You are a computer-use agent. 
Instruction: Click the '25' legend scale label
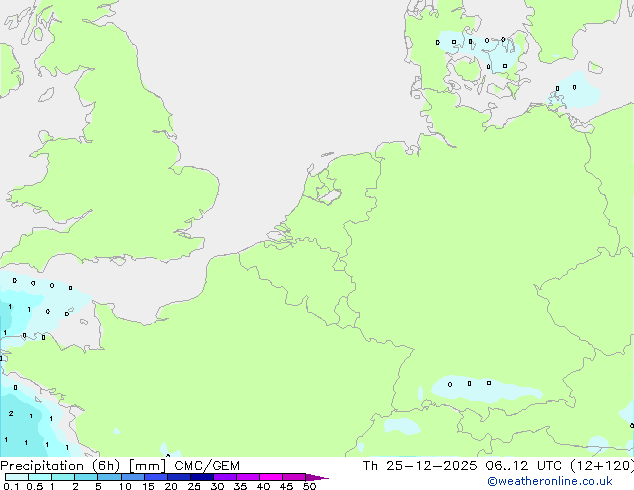pos(194,486)
